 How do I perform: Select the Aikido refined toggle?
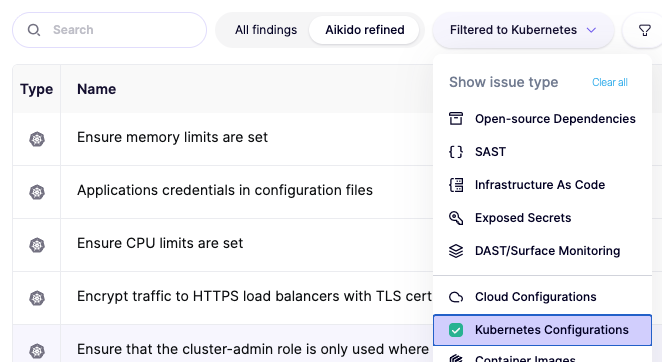tap(364, 30)
